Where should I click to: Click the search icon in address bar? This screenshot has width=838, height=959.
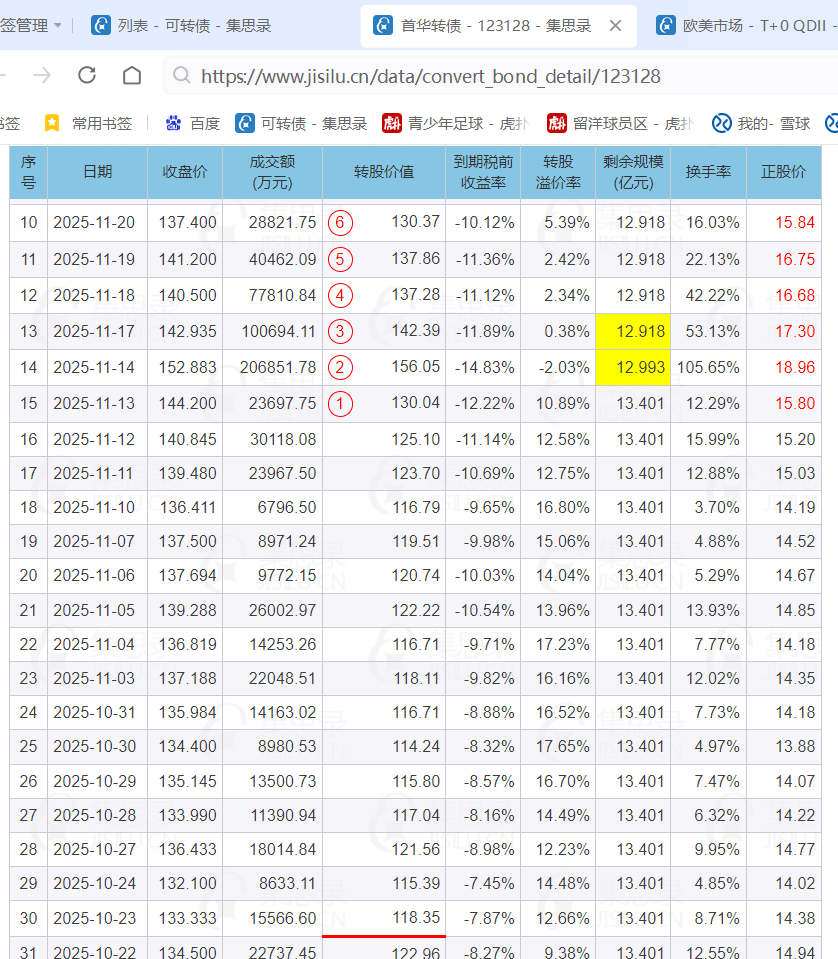point(181,76)
